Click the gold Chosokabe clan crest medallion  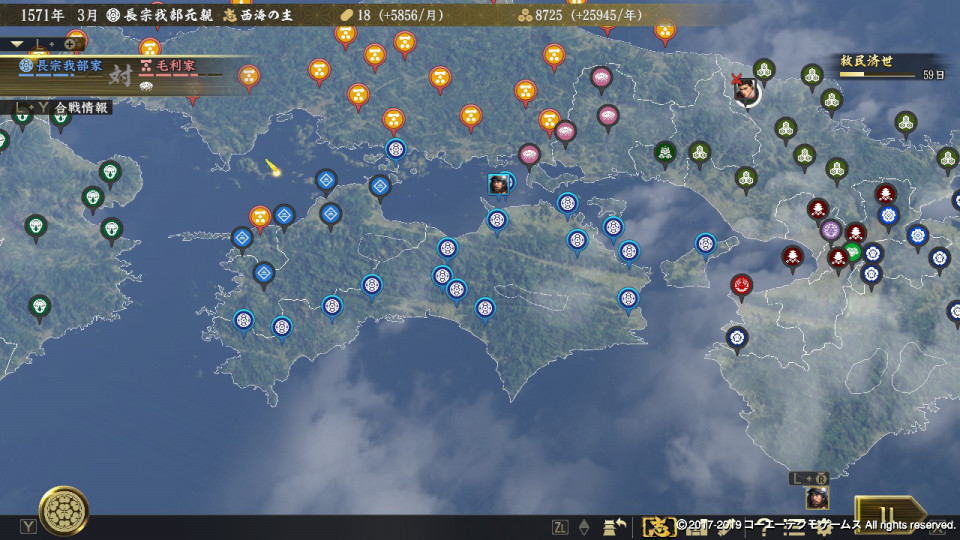pyautogui.click(x=64, y=511)
